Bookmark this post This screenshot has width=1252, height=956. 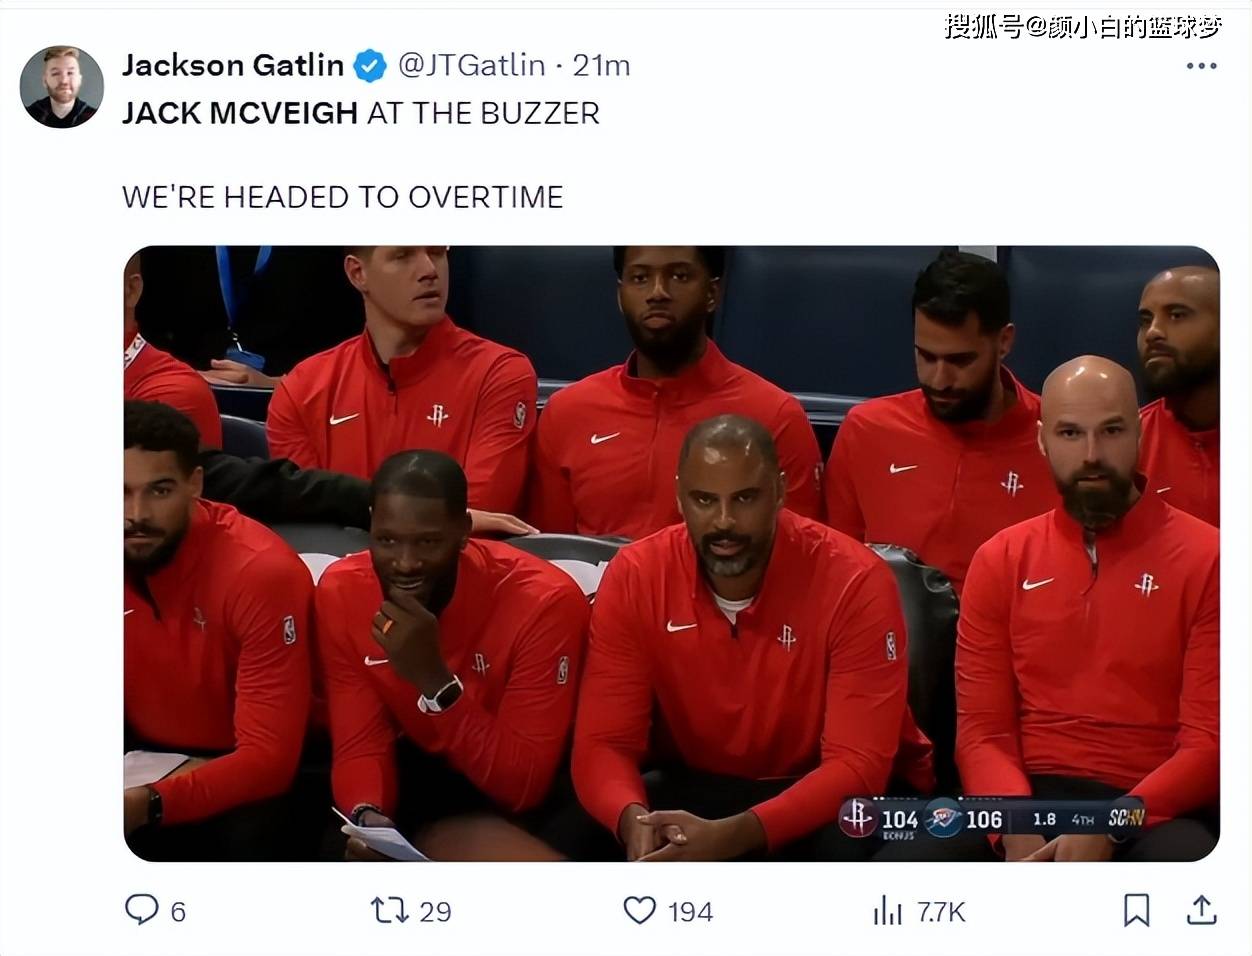click(x=1136, y=910)
